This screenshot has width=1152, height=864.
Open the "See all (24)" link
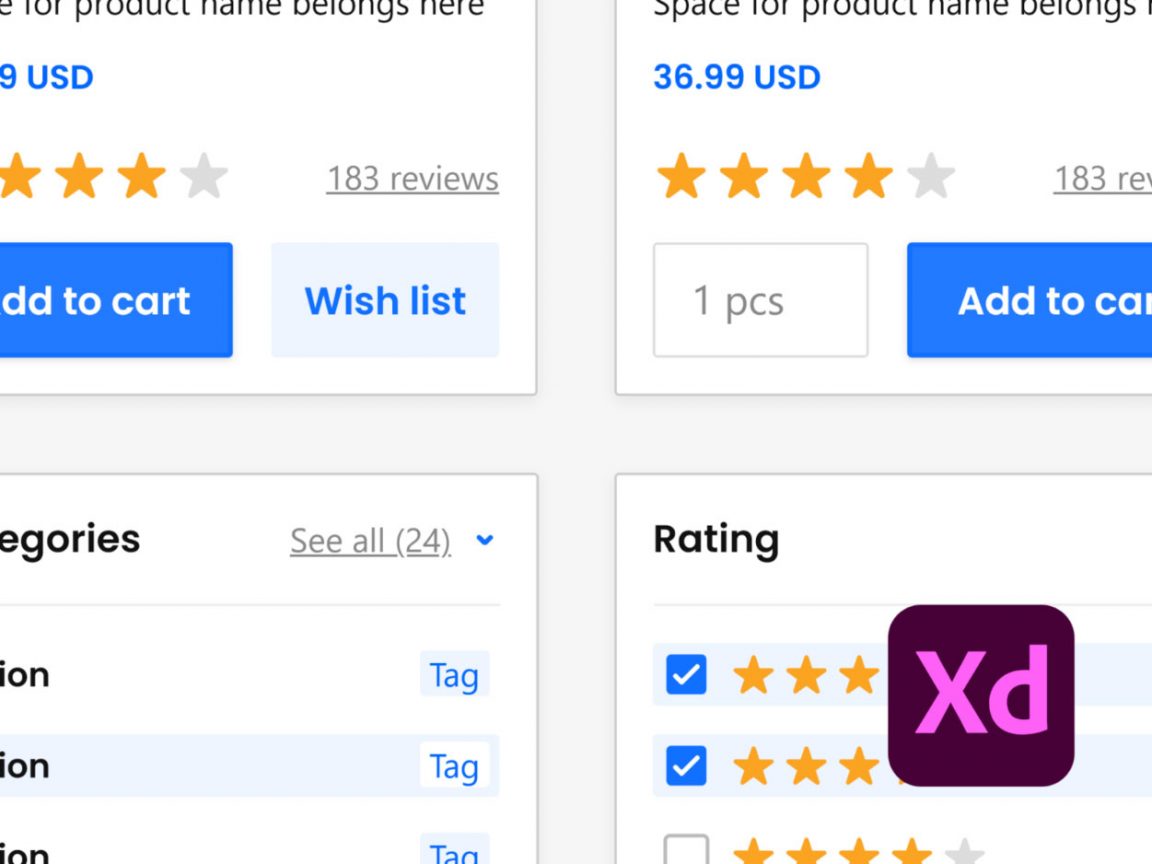pos(370,540)
